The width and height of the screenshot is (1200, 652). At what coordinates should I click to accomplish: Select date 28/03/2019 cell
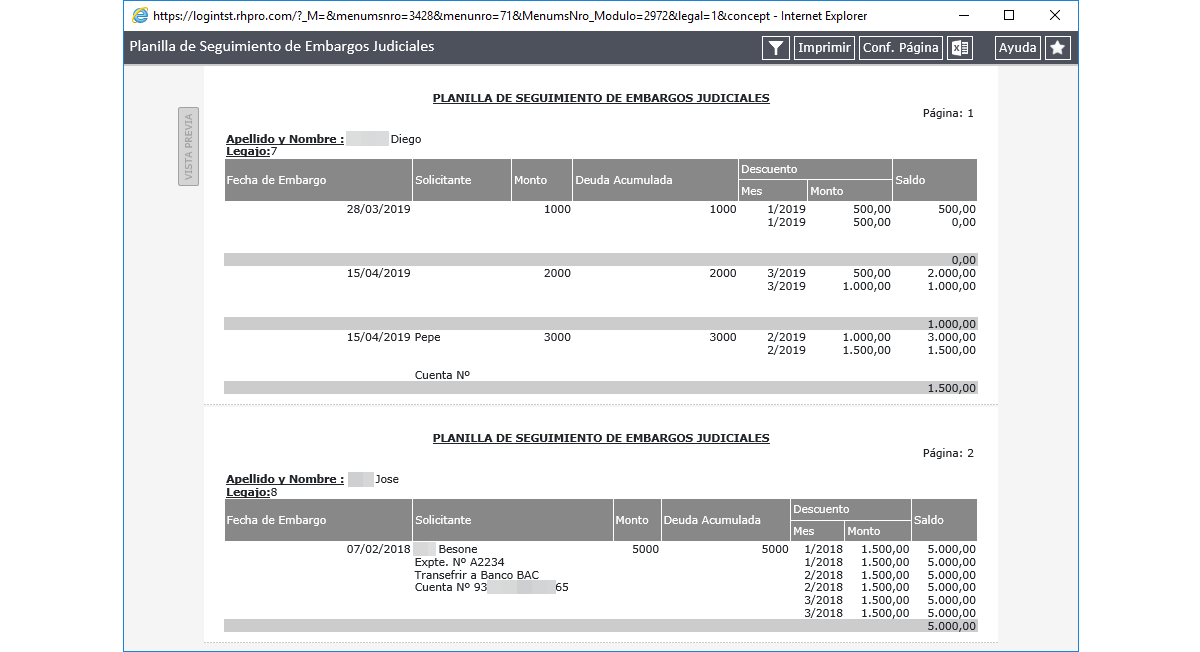pyautogui.click(x=379, y=210)
